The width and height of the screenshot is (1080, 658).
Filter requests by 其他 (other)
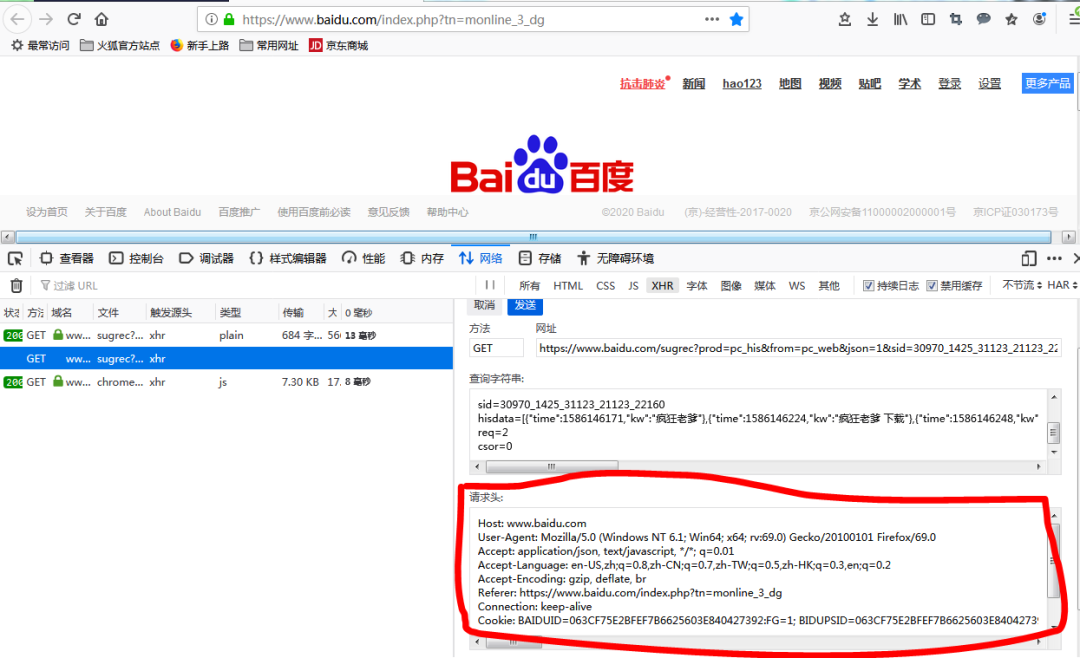click(x=829, y=286)
